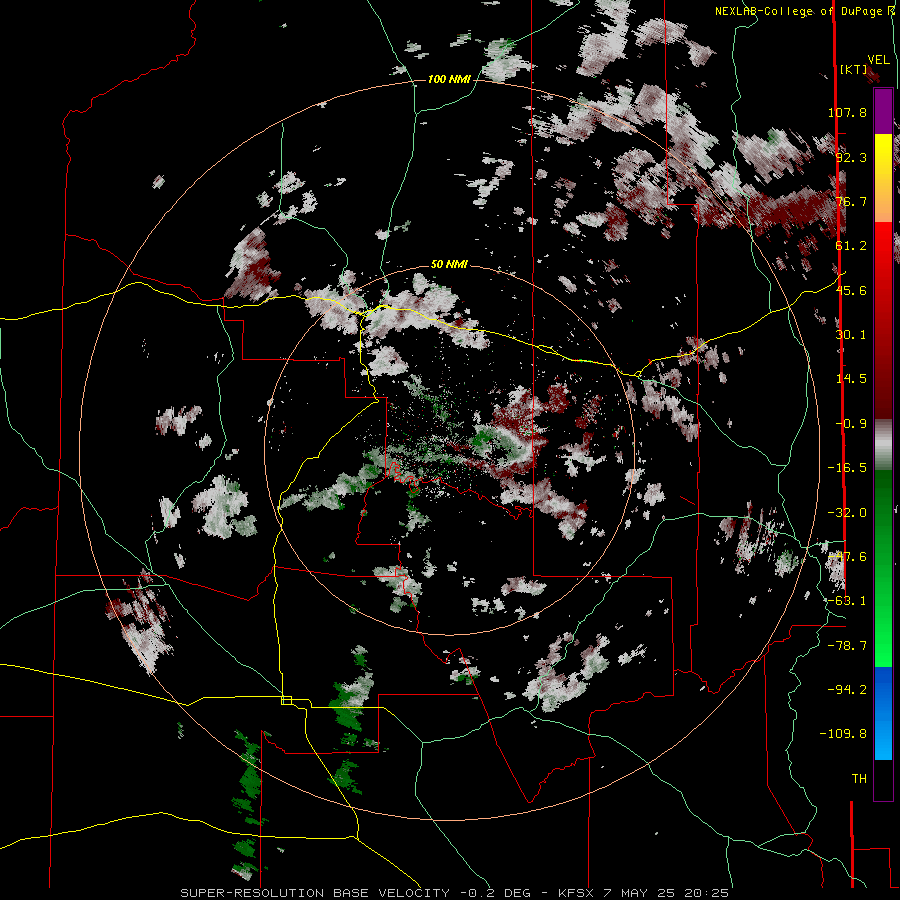Click the -32.0 legend value
This screenshot has width=900, height=900.
click(x=847, y=513)
